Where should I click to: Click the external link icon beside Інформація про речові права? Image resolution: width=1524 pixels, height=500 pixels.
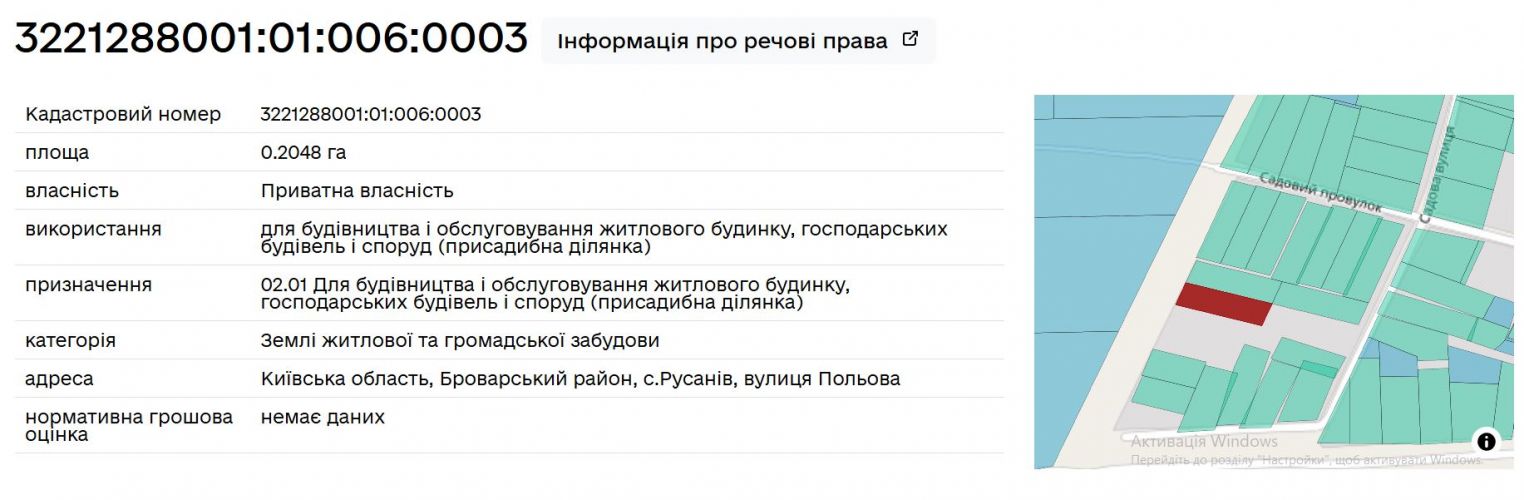click(910, 40)
